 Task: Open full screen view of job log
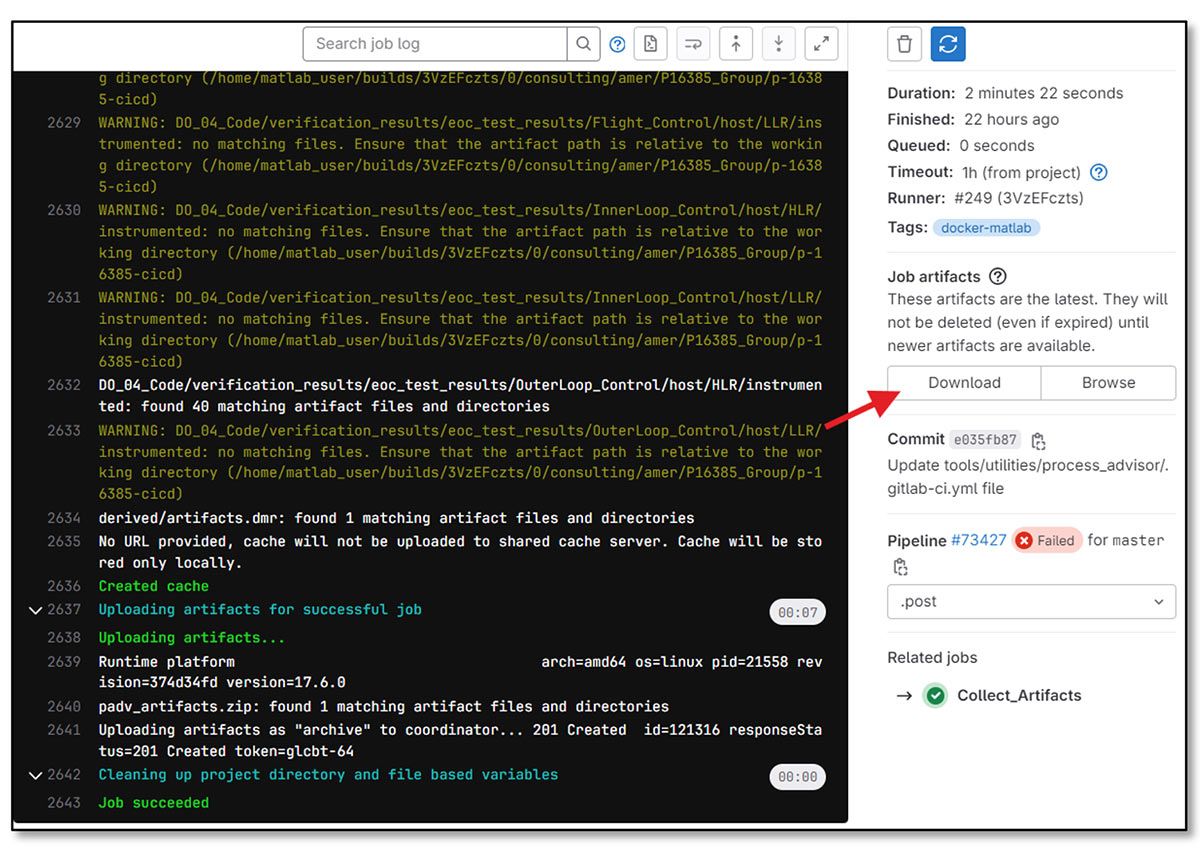[x=821, y=44]
